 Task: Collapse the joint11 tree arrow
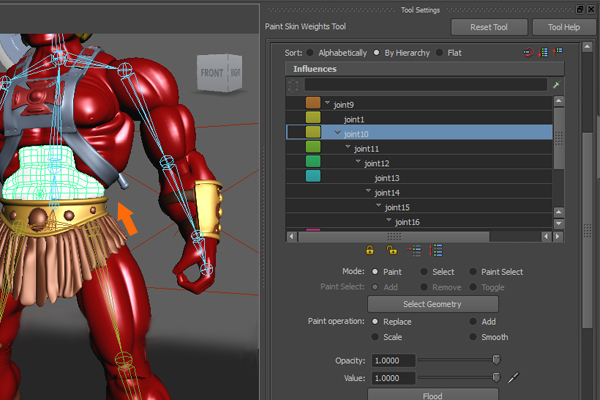pos(347,147)
